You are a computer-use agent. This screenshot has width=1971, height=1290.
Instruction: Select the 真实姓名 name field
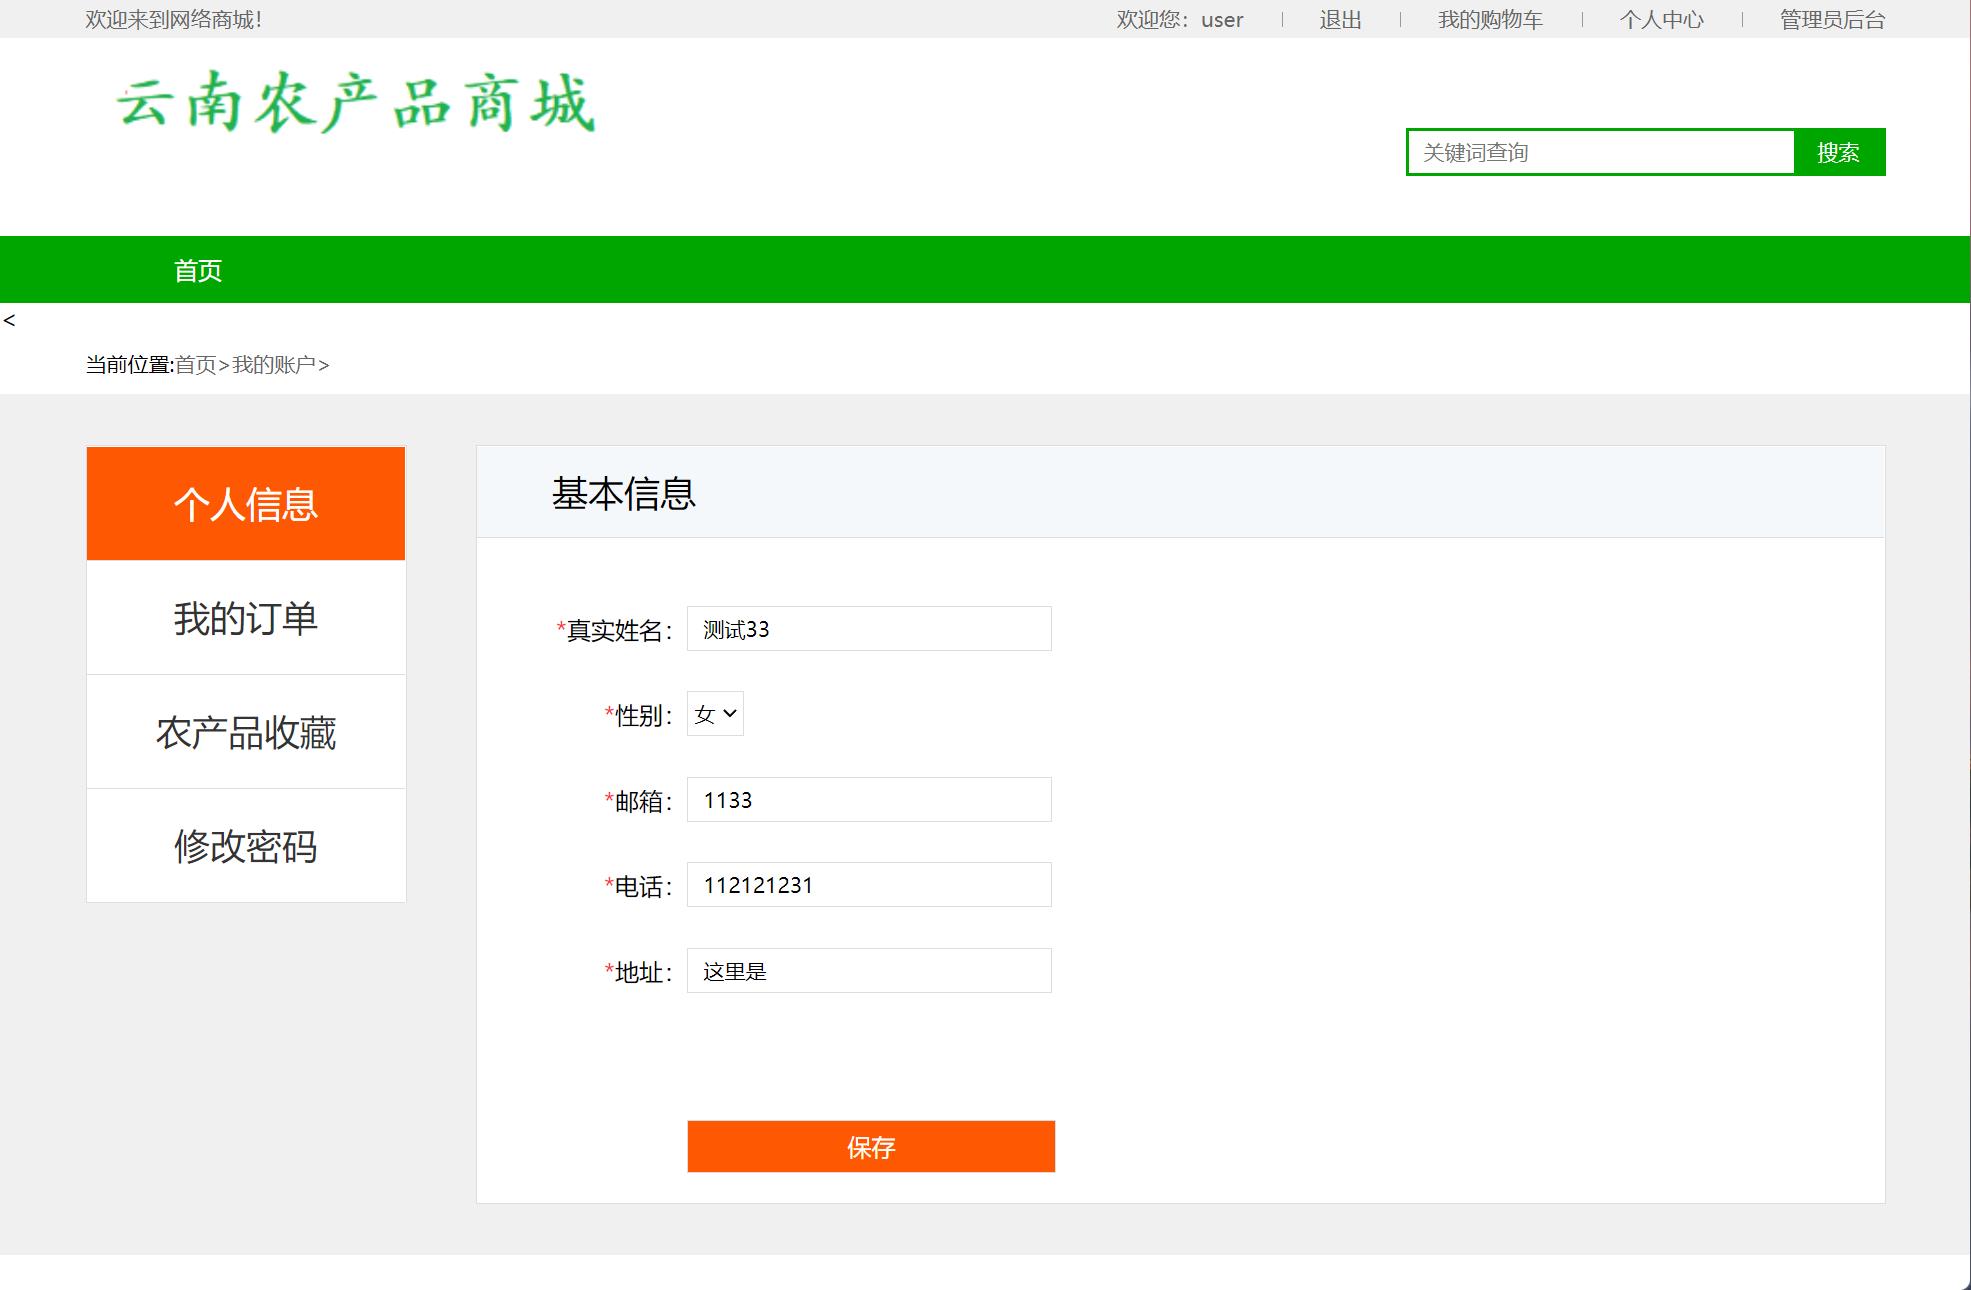[x=868, y=628]
